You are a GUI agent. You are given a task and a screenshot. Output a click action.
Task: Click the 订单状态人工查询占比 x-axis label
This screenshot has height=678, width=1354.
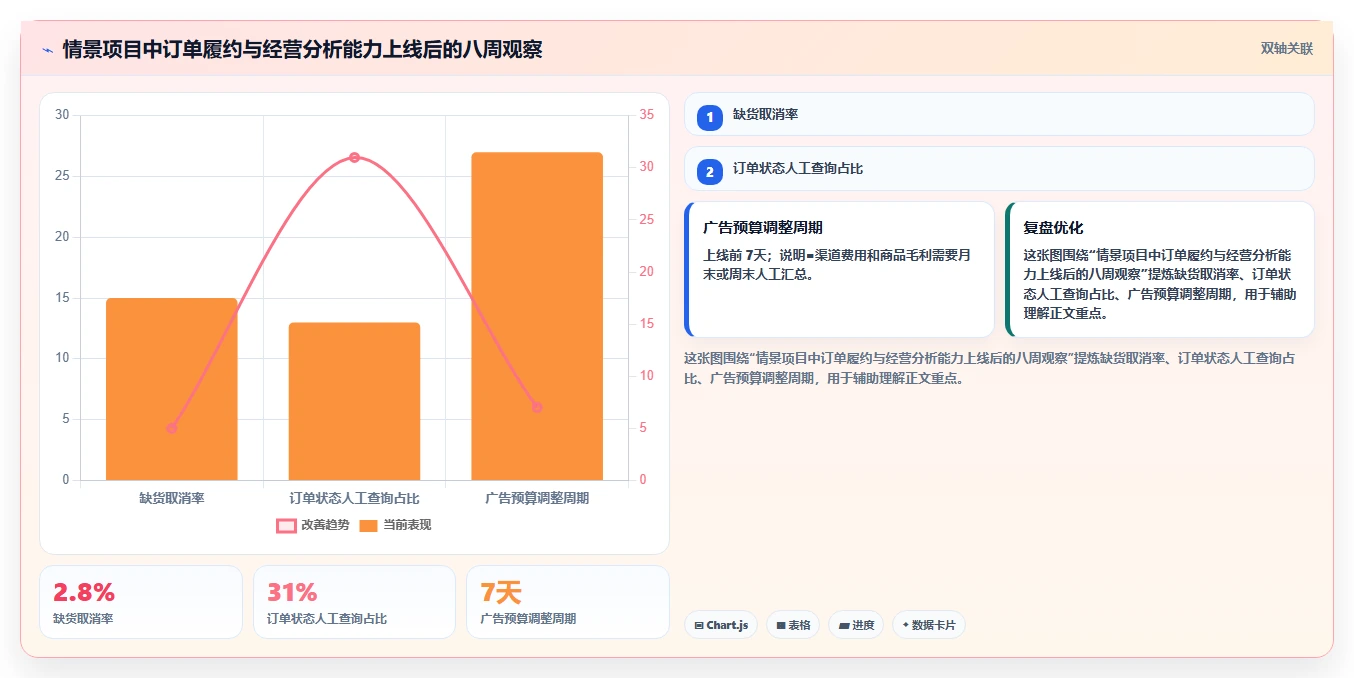pyautogui.click(x=354, y=497)
